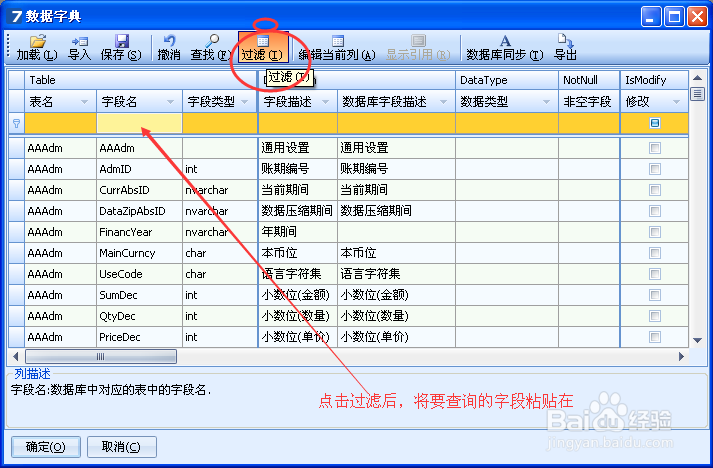Screen dimensions: 713x468
Task: Click the 字段名 filter input cell
Action: click(139, 123)
